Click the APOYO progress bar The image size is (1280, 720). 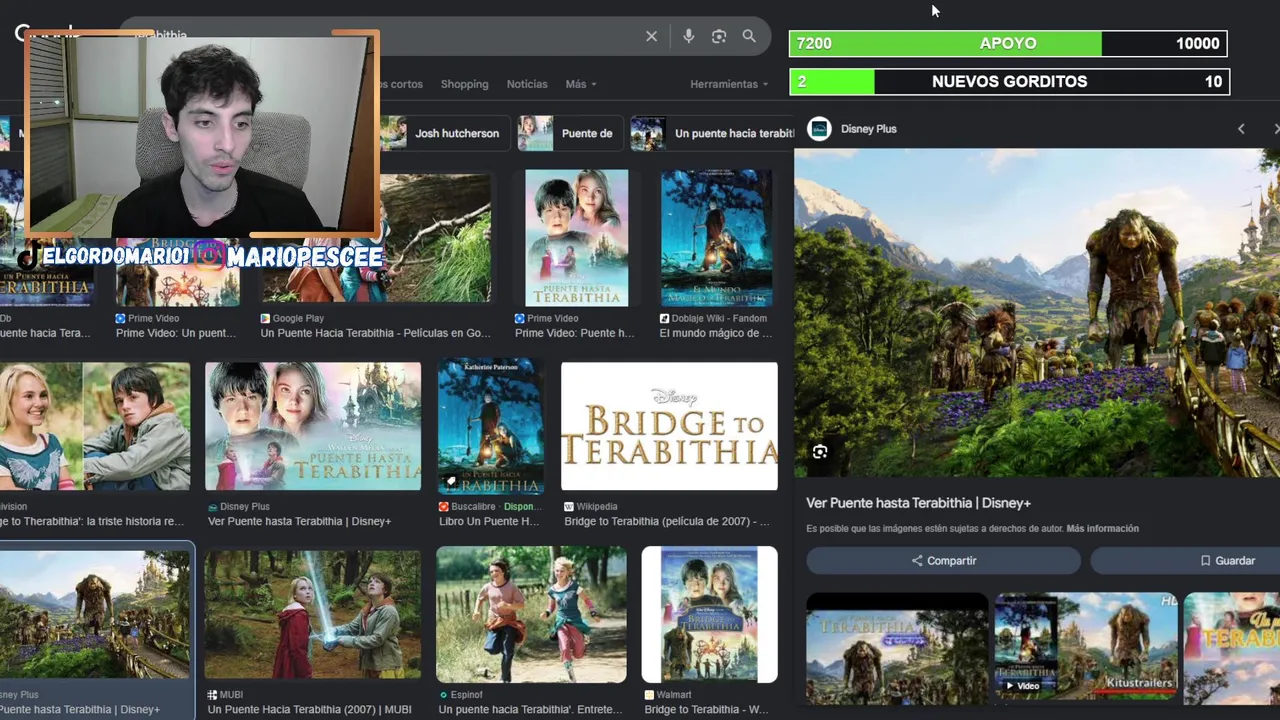tap(1008, 43)
